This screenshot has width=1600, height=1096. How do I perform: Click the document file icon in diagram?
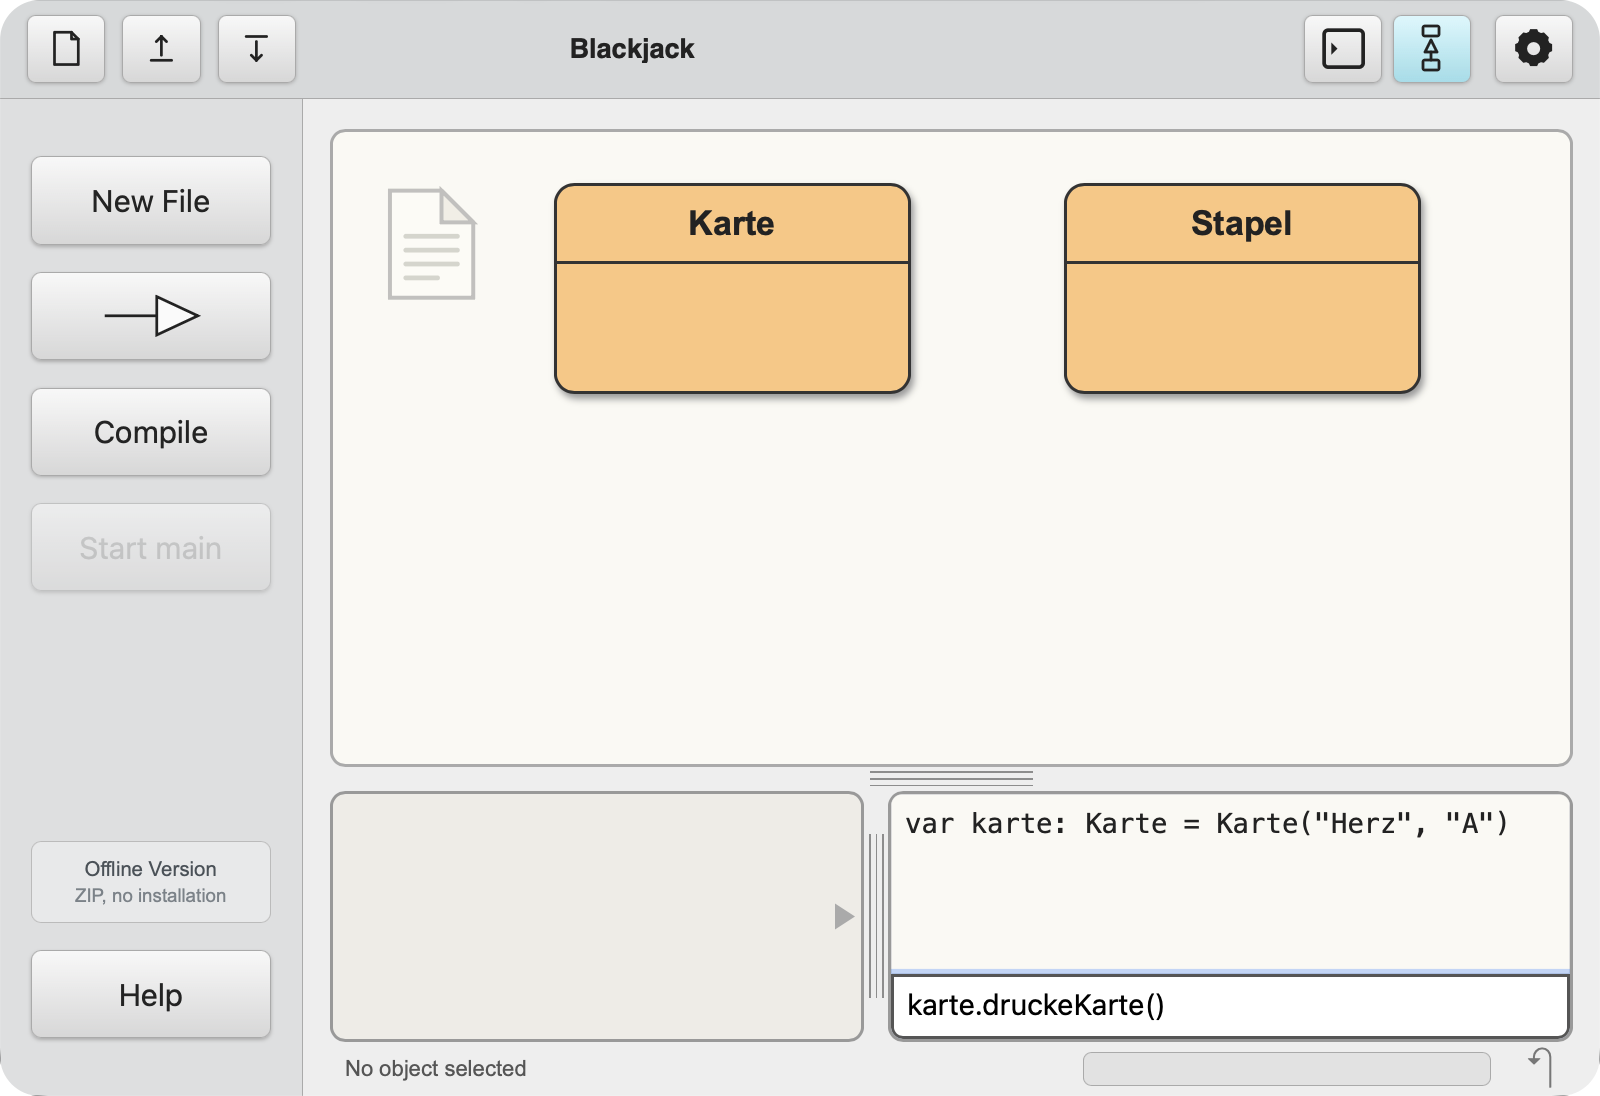[x=432, y=244]
